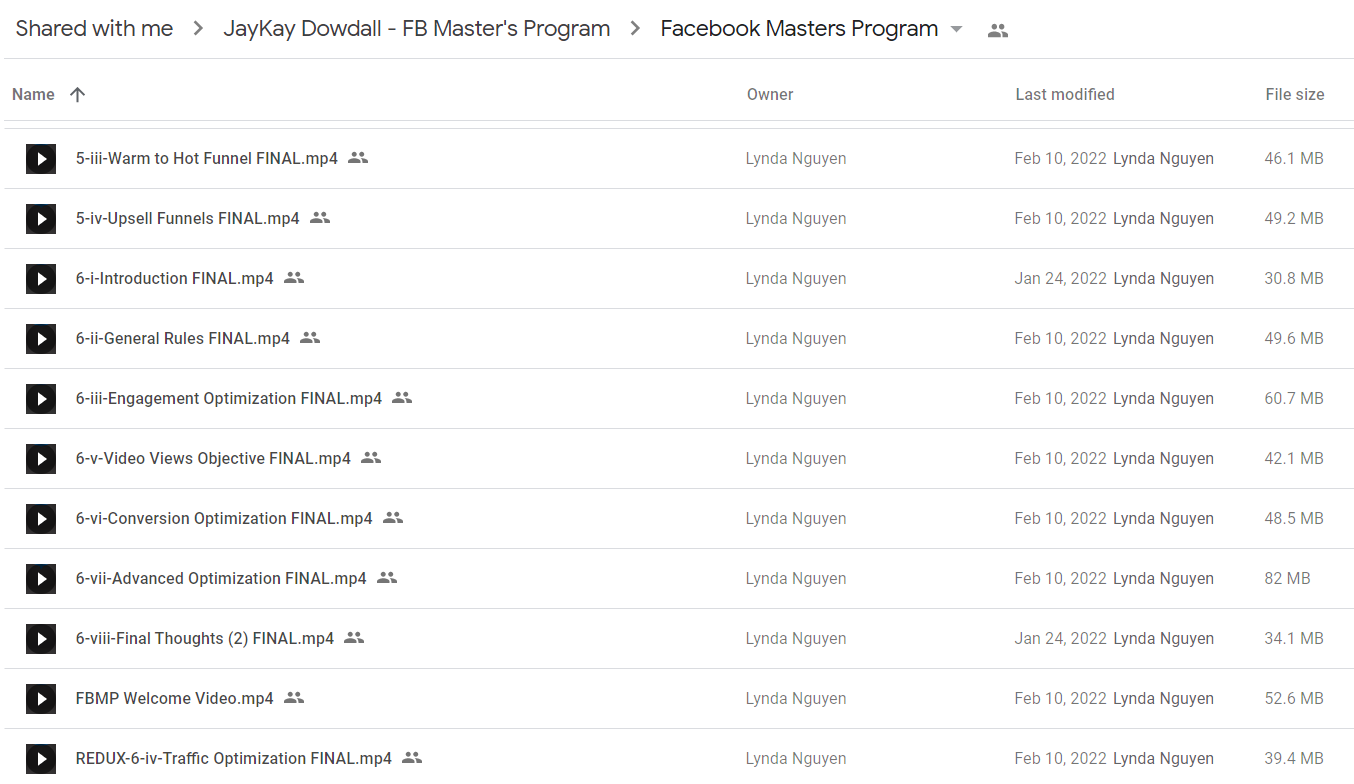Image resolution: width=1354 pixels, height=784 pixels.
Task: Click shared icon beside 6-iii-Engagement Optimization
Action: pos(402,398)
